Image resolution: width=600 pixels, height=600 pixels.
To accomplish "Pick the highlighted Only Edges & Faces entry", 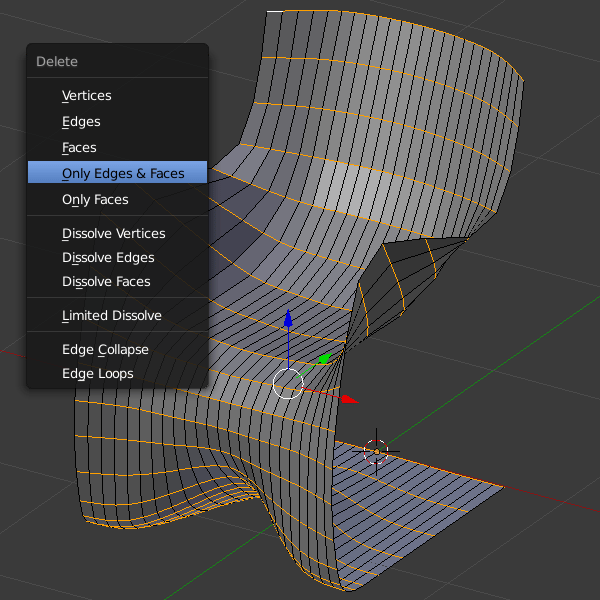I will pos(123,174).
